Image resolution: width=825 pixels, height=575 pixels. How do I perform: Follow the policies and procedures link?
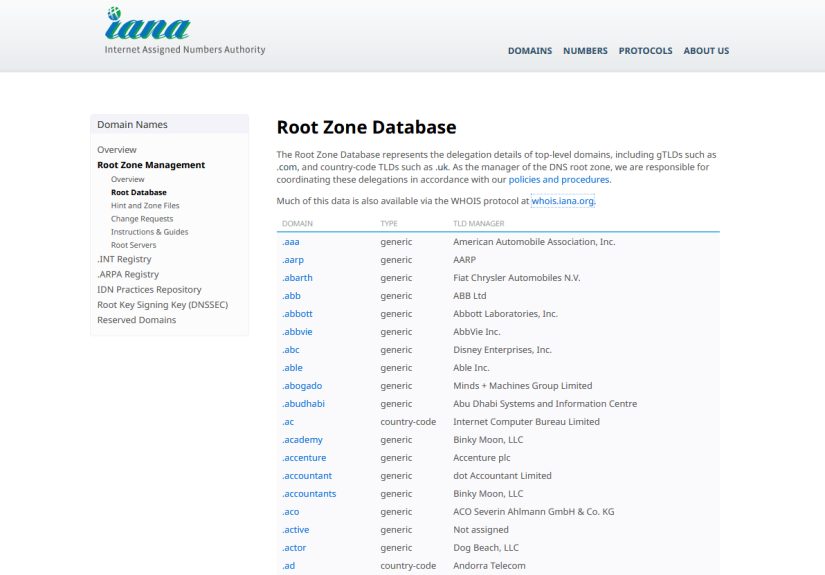pyautogui.click(x=559, y=180)
